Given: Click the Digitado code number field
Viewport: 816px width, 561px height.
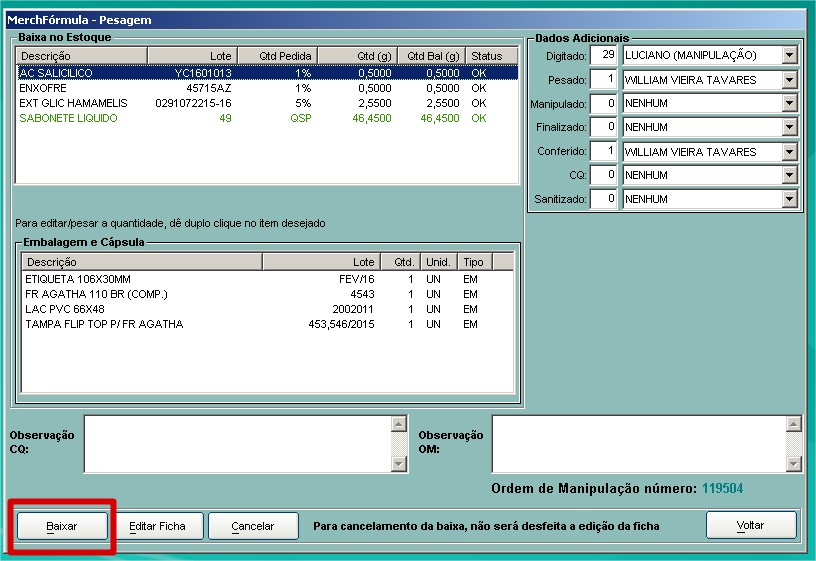Looking at the screenshot, I should [x=603, y=55].
